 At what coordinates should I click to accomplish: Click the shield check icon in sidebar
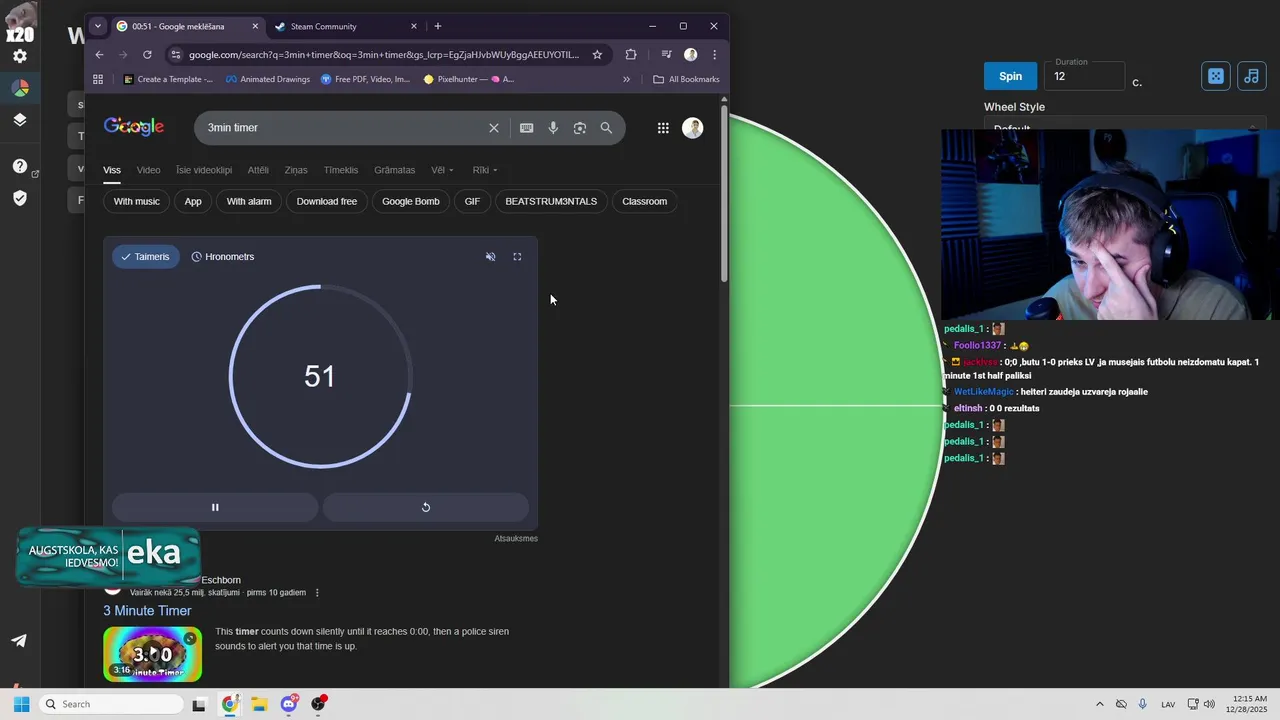point(20,198)
